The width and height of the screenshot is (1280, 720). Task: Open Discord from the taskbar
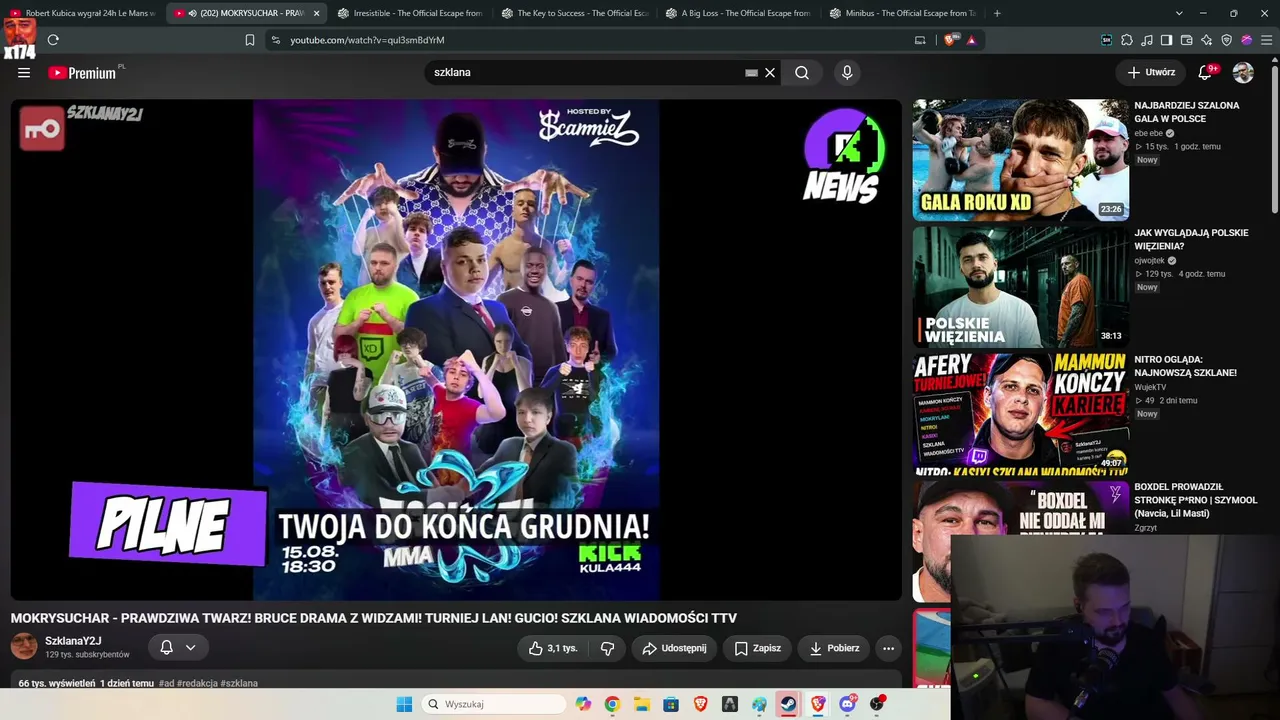[847, 704]
